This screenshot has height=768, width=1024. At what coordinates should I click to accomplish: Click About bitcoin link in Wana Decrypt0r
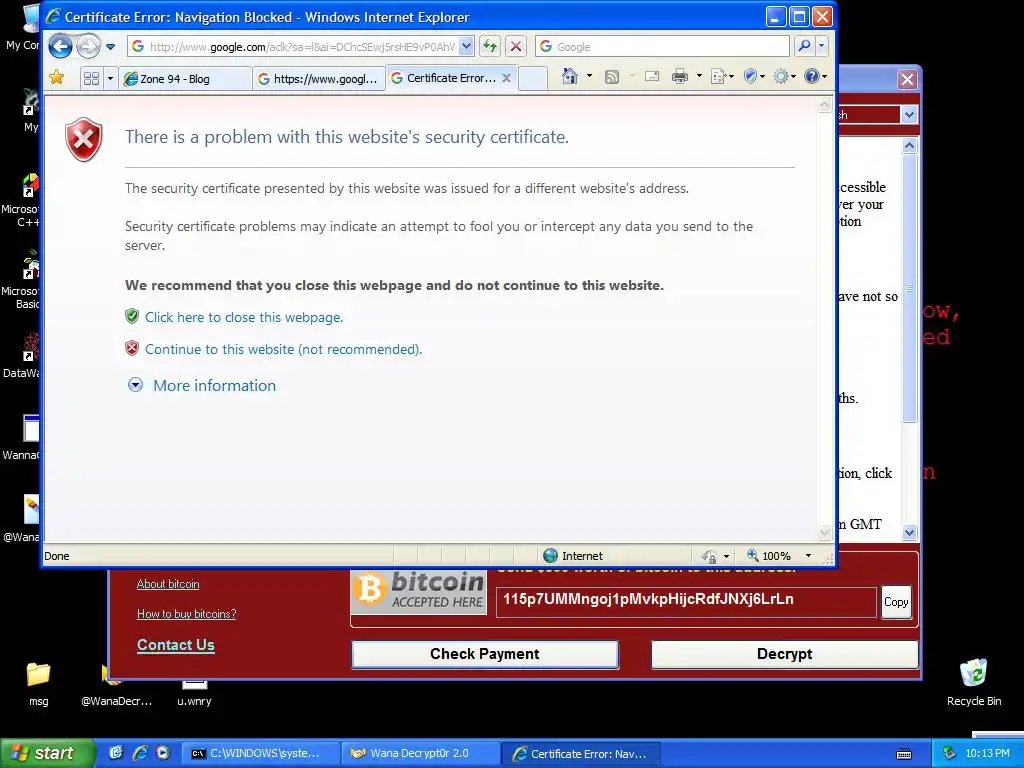[x=168, y=584]
